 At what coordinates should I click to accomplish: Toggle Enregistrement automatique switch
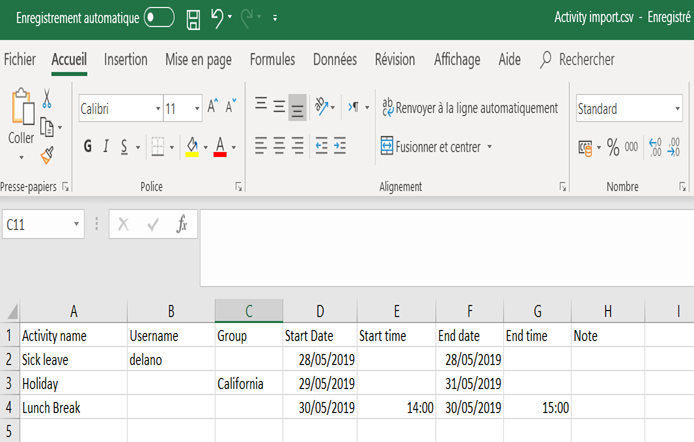(x=159, y=18)
